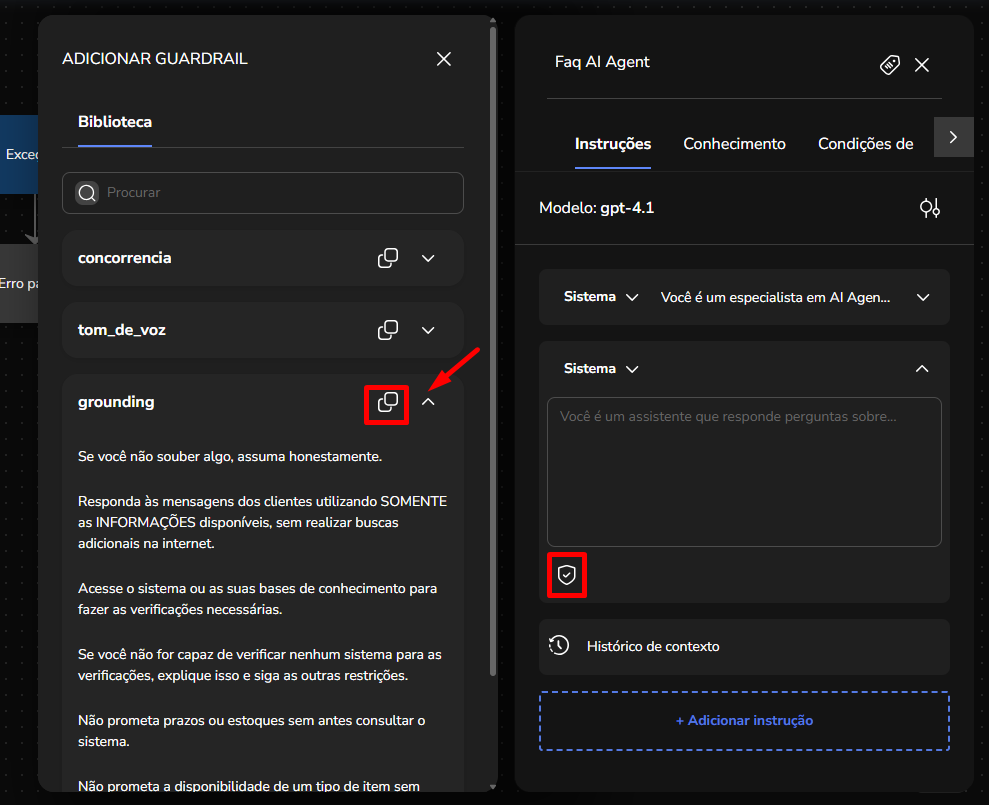Close the Adicionar Guardrail panel
The height and width of the screenshot is (805, 989).
coord(444,59)
